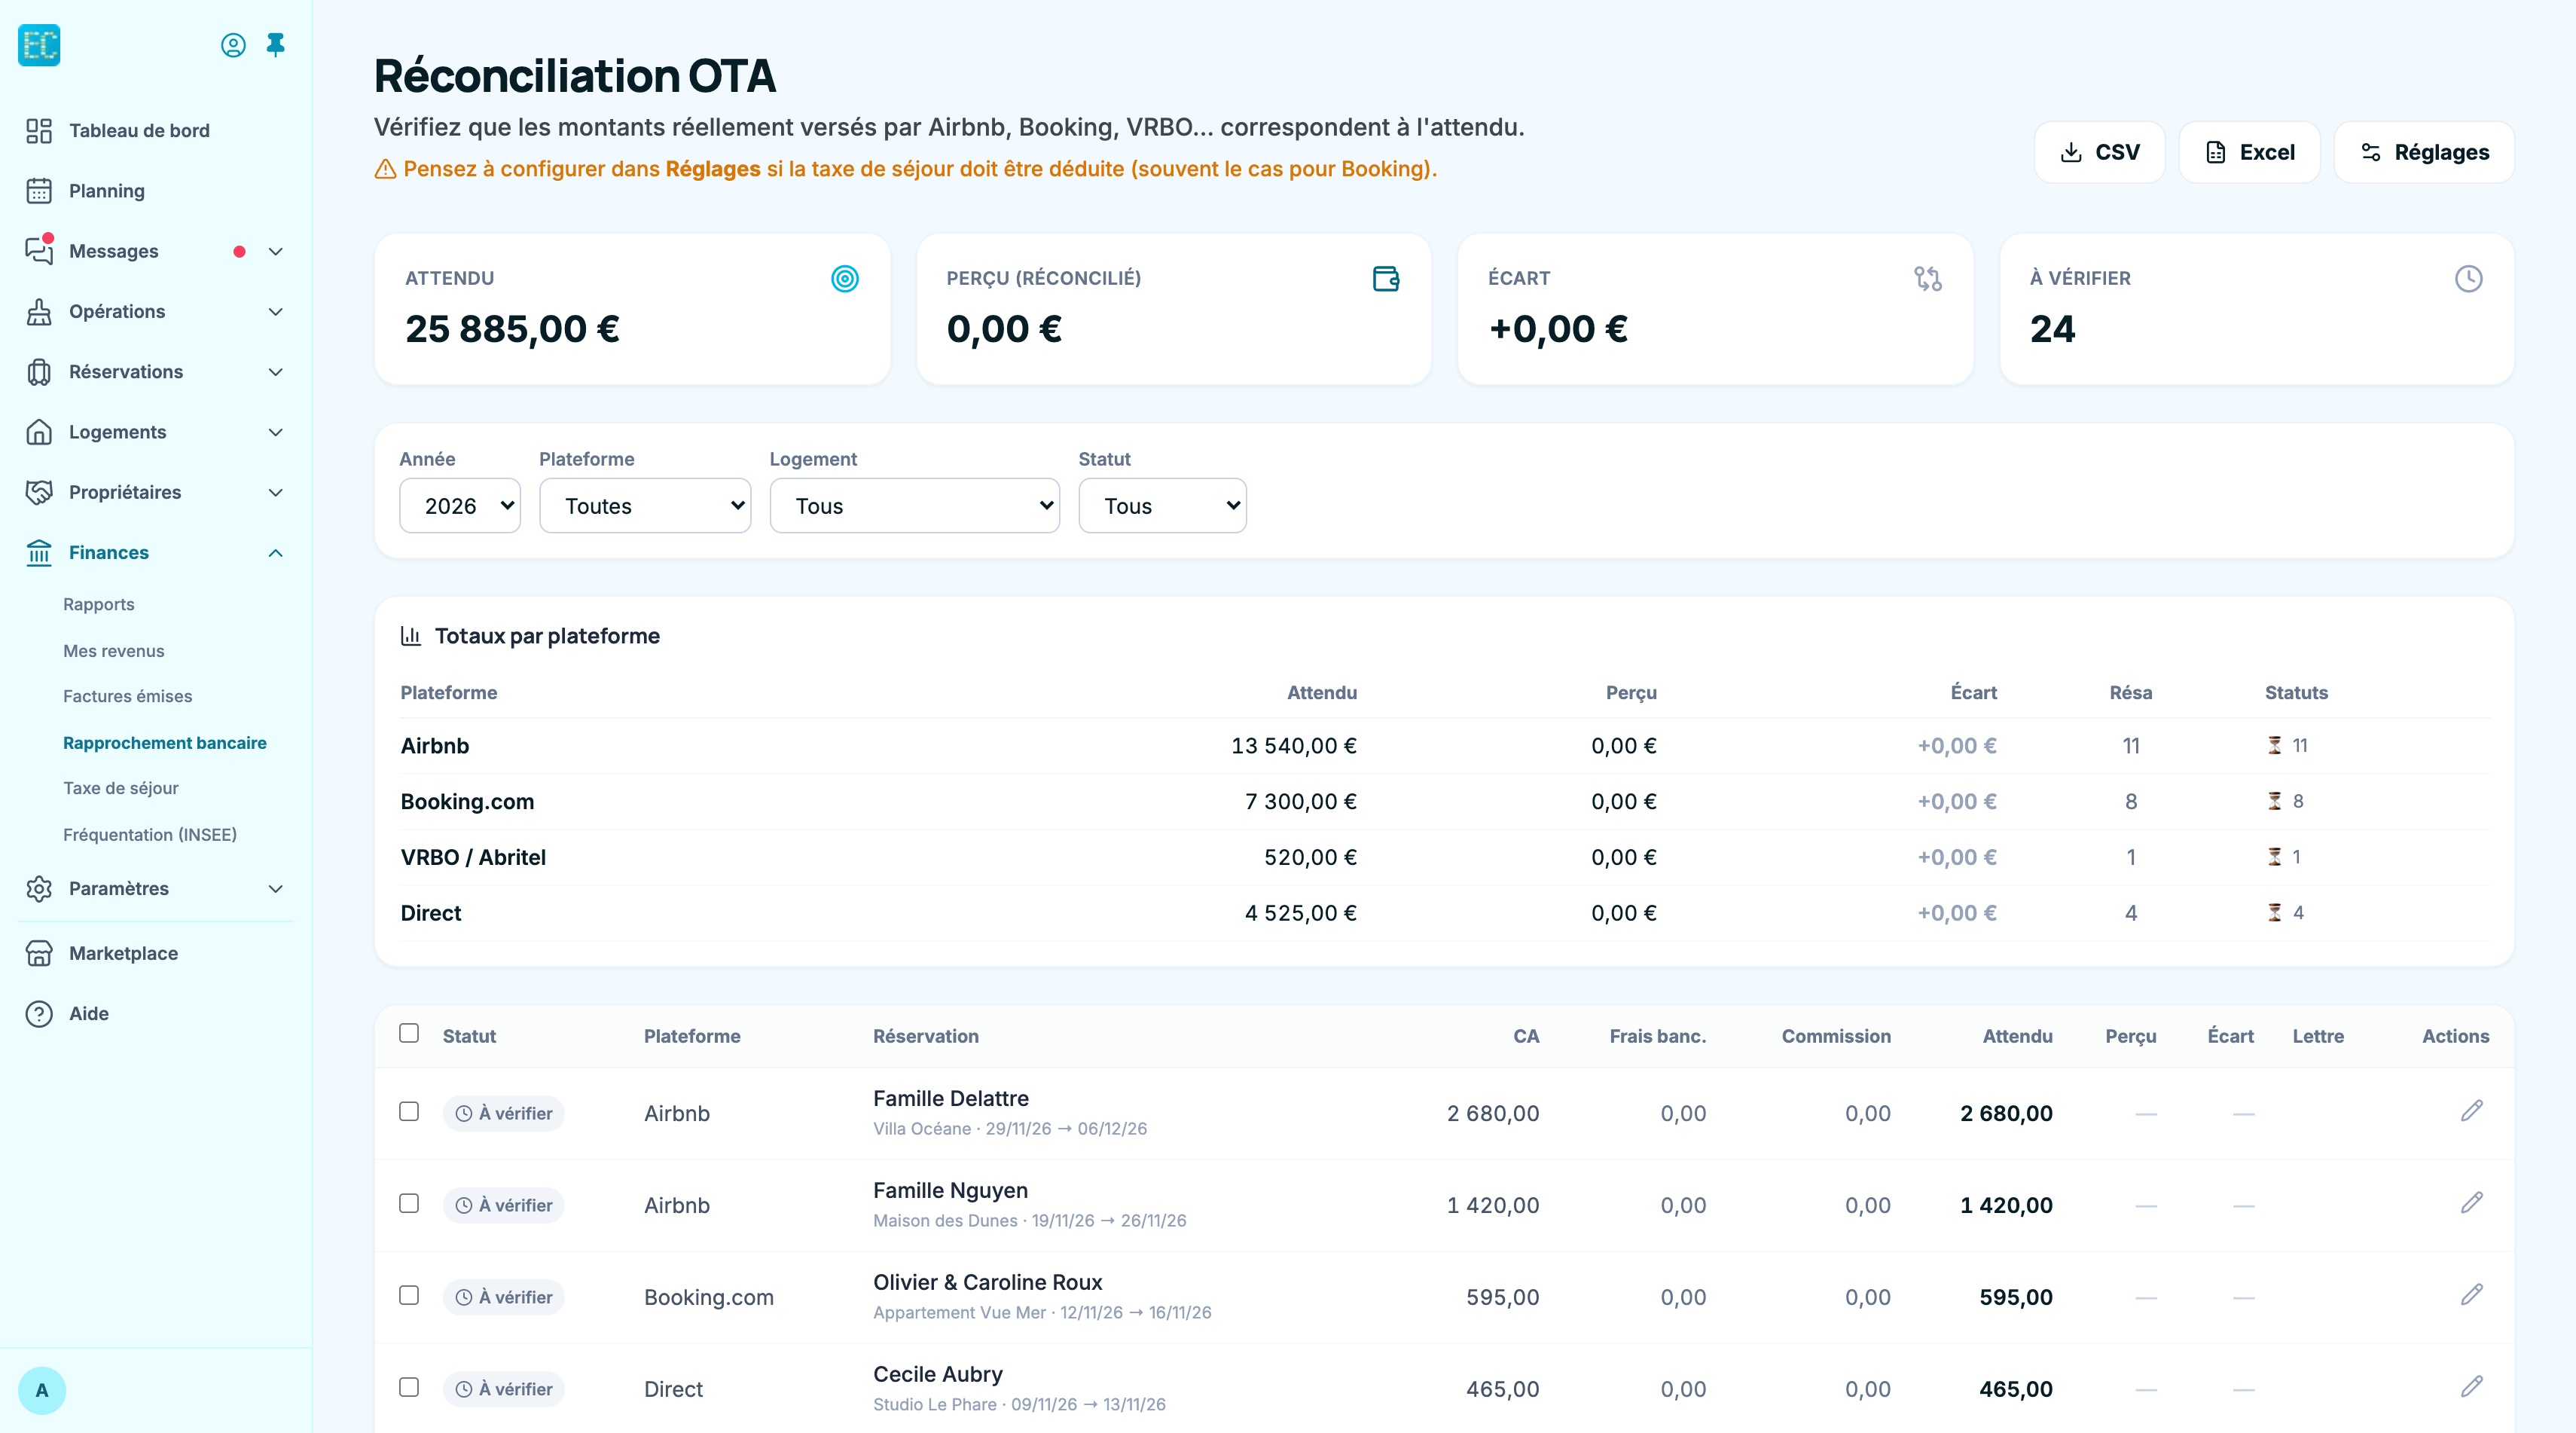
Task: Check the Cecile Aubry row checkbox
Action: (x=409, y=1387)
